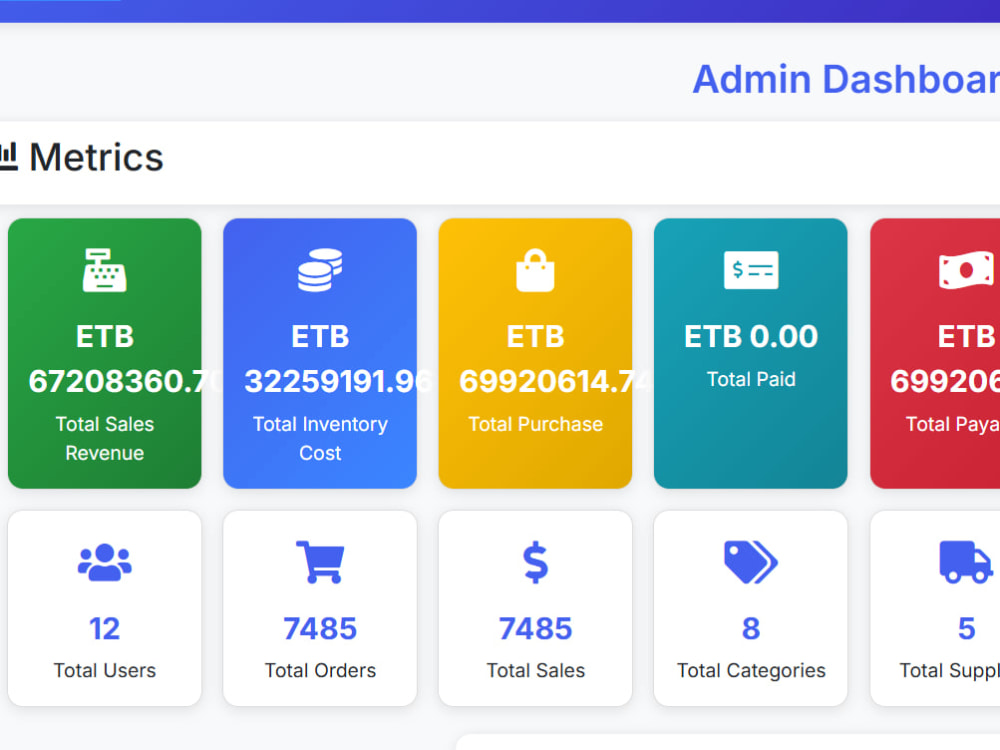Click the number 12 on the users card
Image resolution: width=1000 pixels, height=750 pixels.
click(x=105, y=629)
